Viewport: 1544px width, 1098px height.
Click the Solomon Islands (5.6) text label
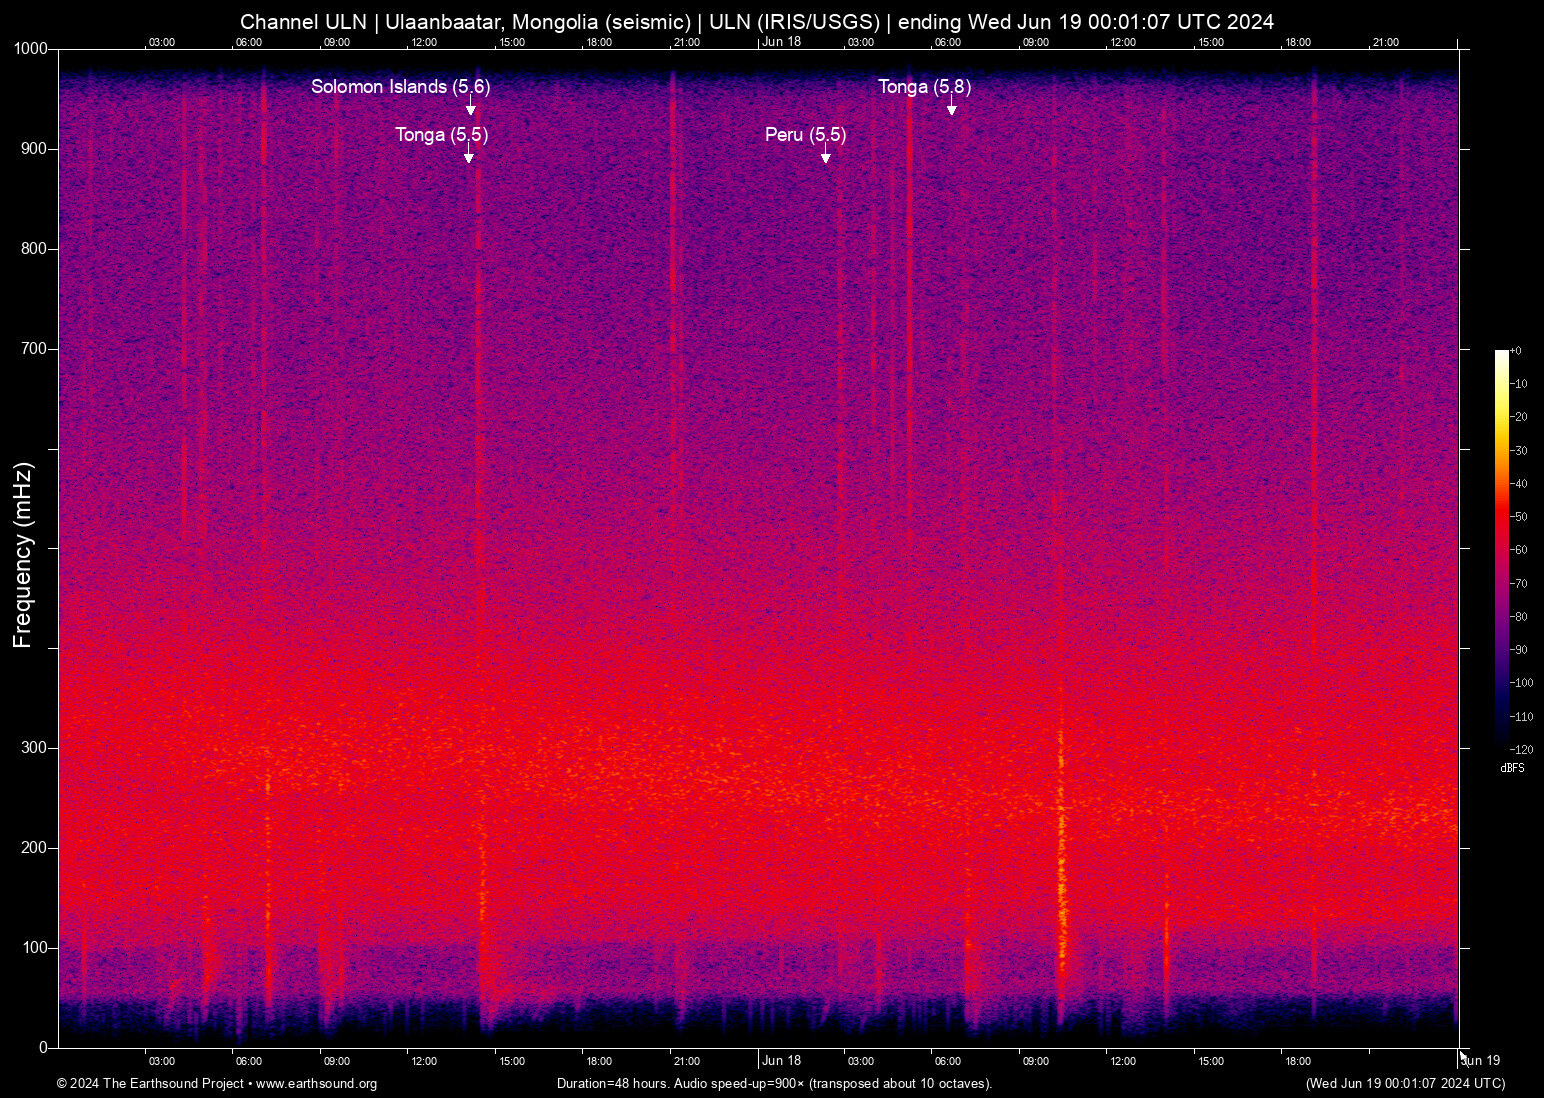tap(401, 87)
